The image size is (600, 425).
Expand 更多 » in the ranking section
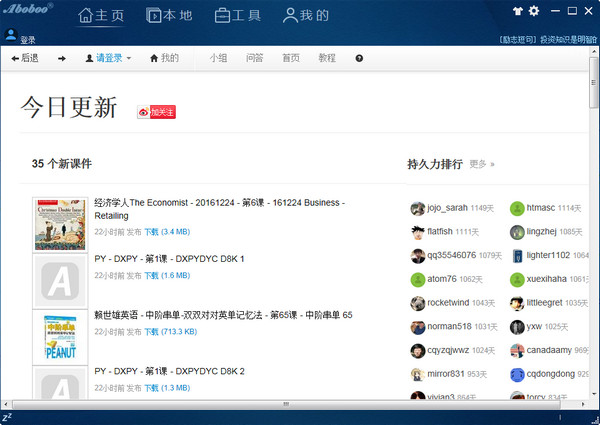point(482,164)
